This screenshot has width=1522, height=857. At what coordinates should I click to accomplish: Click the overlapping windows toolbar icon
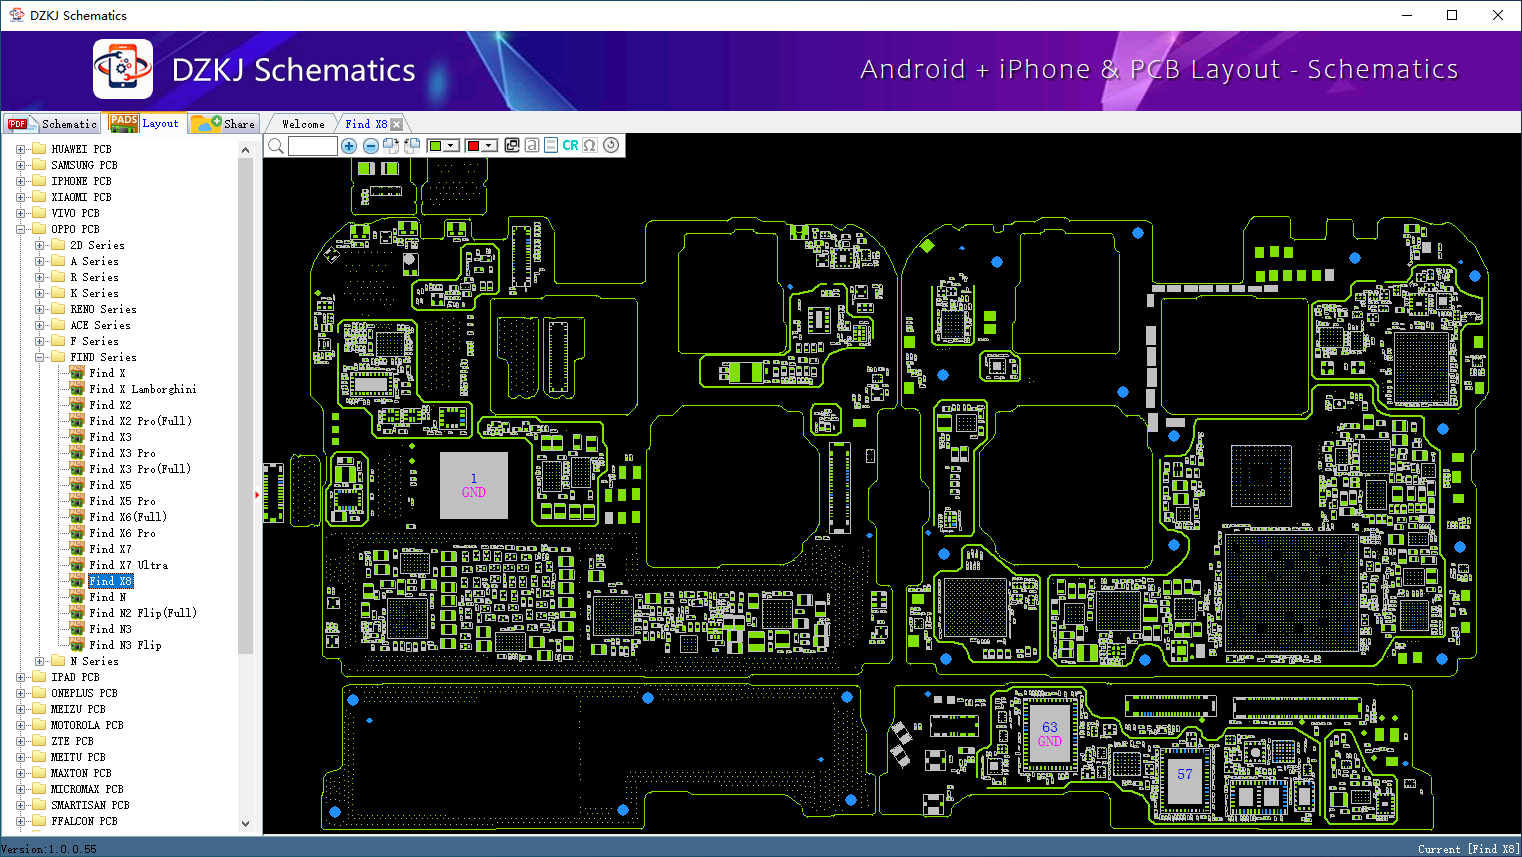coord(512,146)
